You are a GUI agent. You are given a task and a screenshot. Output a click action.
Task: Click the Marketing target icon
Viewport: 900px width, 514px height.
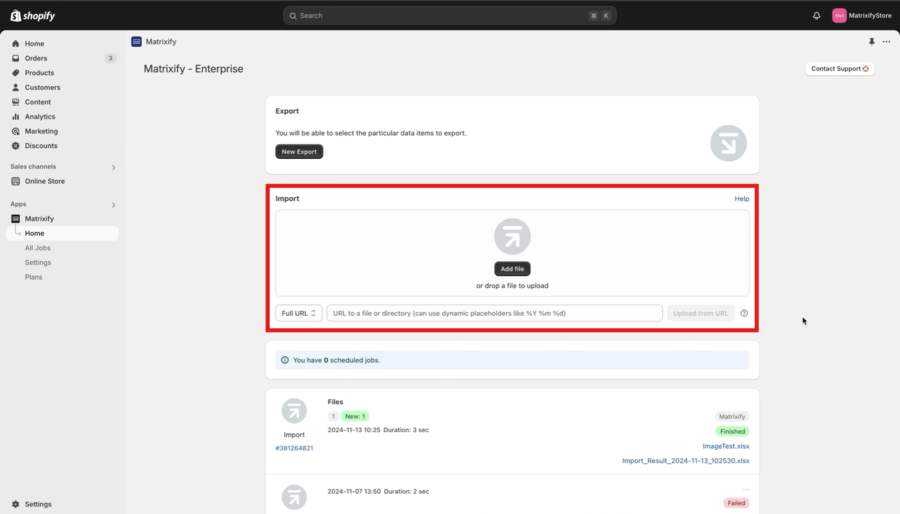pyautogui.click(x=15, y=131)
